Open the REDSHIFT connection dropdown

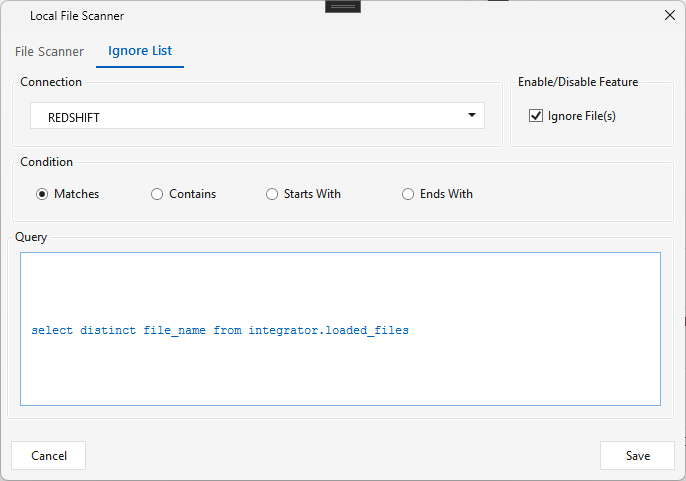coord(257,116)
